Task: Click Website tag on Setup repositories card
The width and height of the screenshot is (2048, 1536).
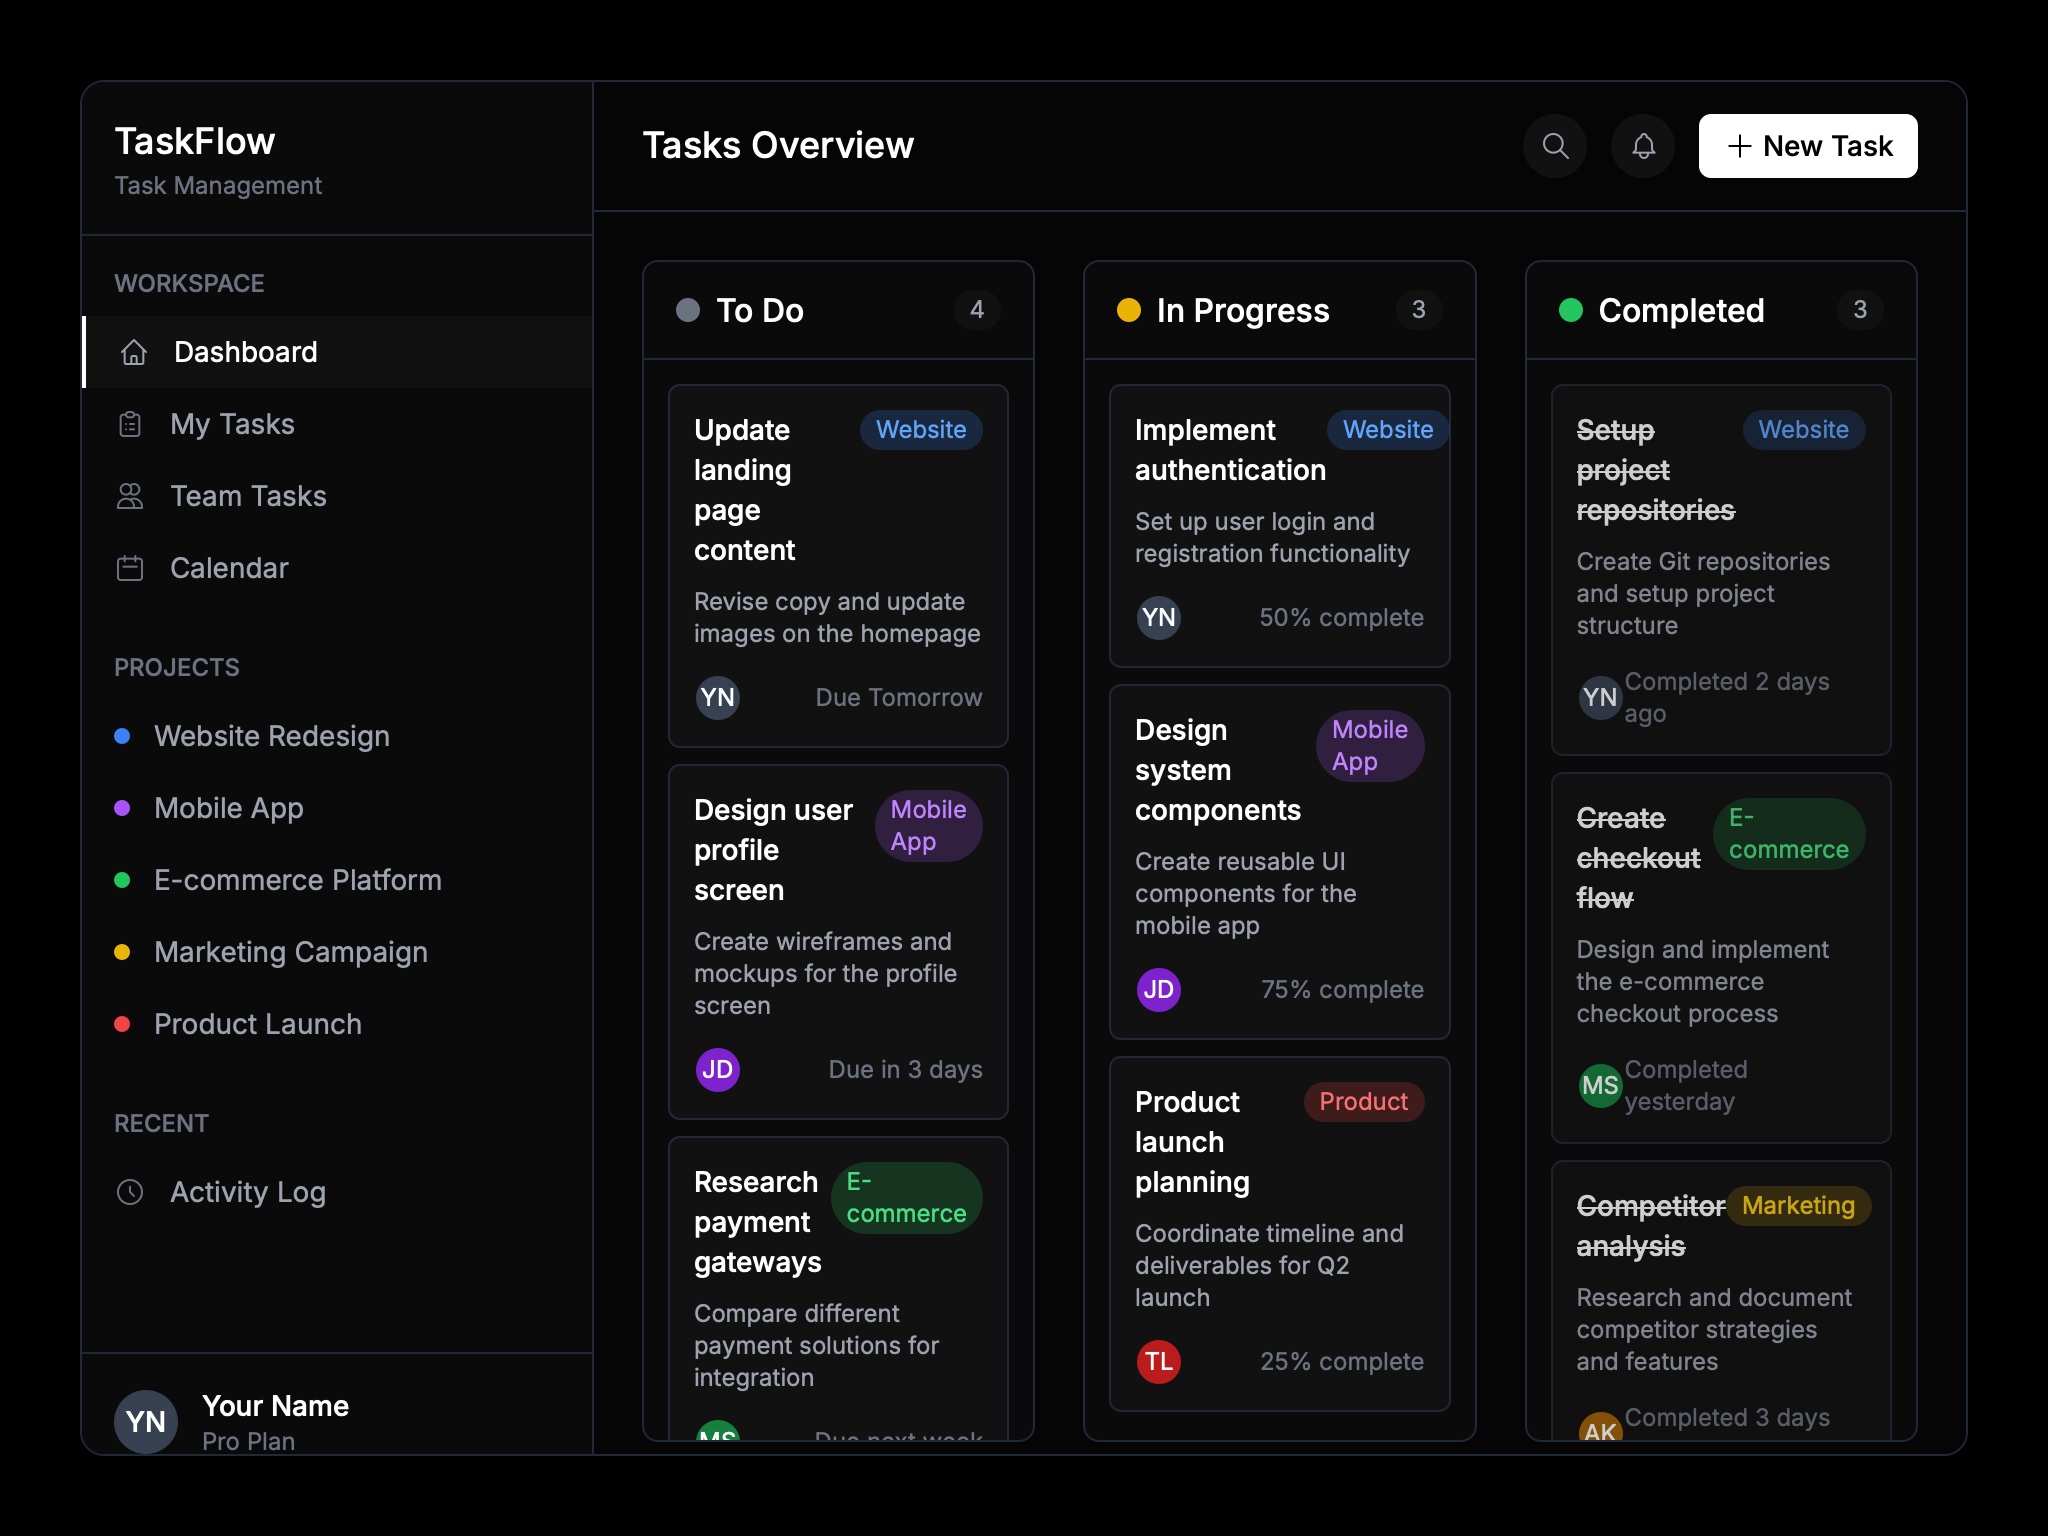Action: (x=1804, y=430)
